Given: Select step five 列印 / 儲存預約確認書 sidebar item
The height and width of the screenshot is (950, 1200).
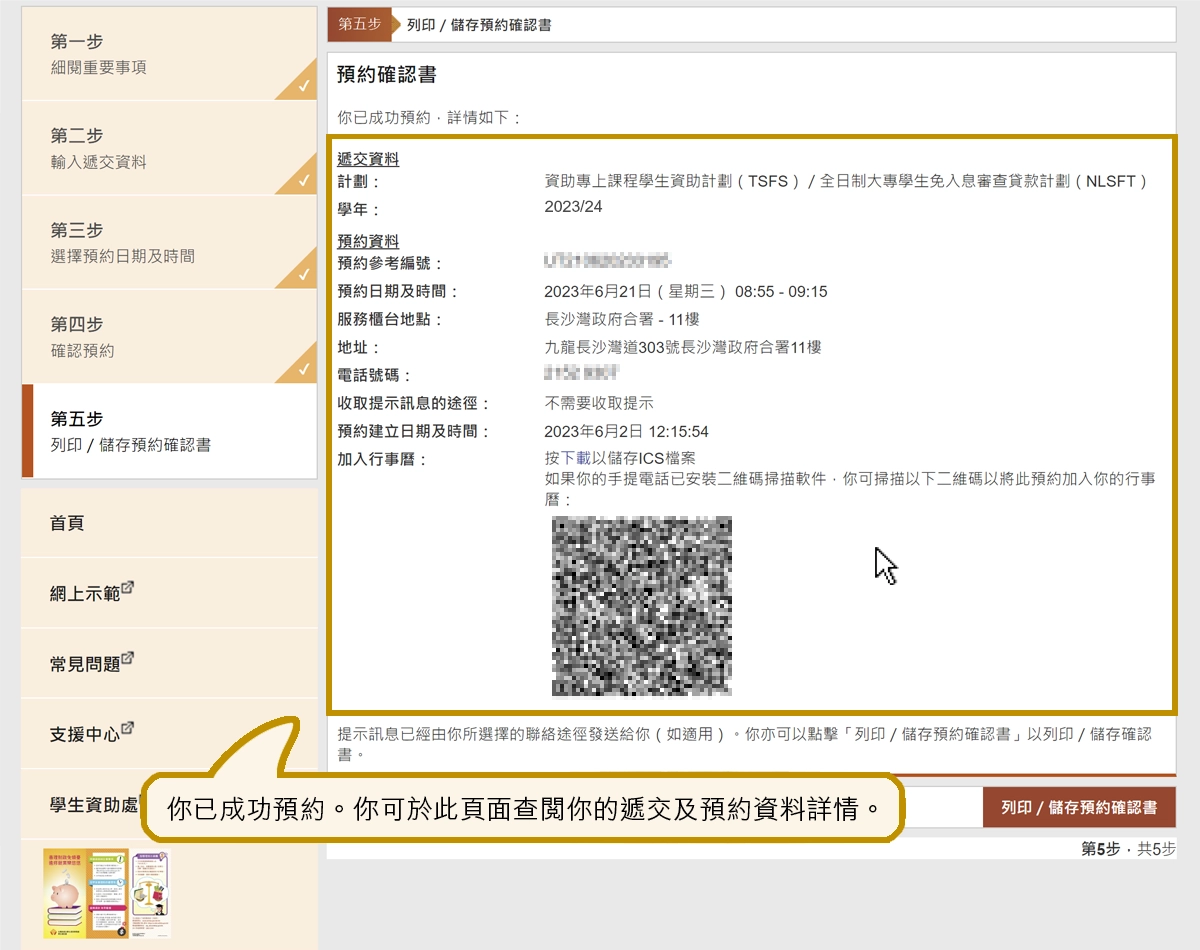Looking at the screenshot, I should pos(169,431).
